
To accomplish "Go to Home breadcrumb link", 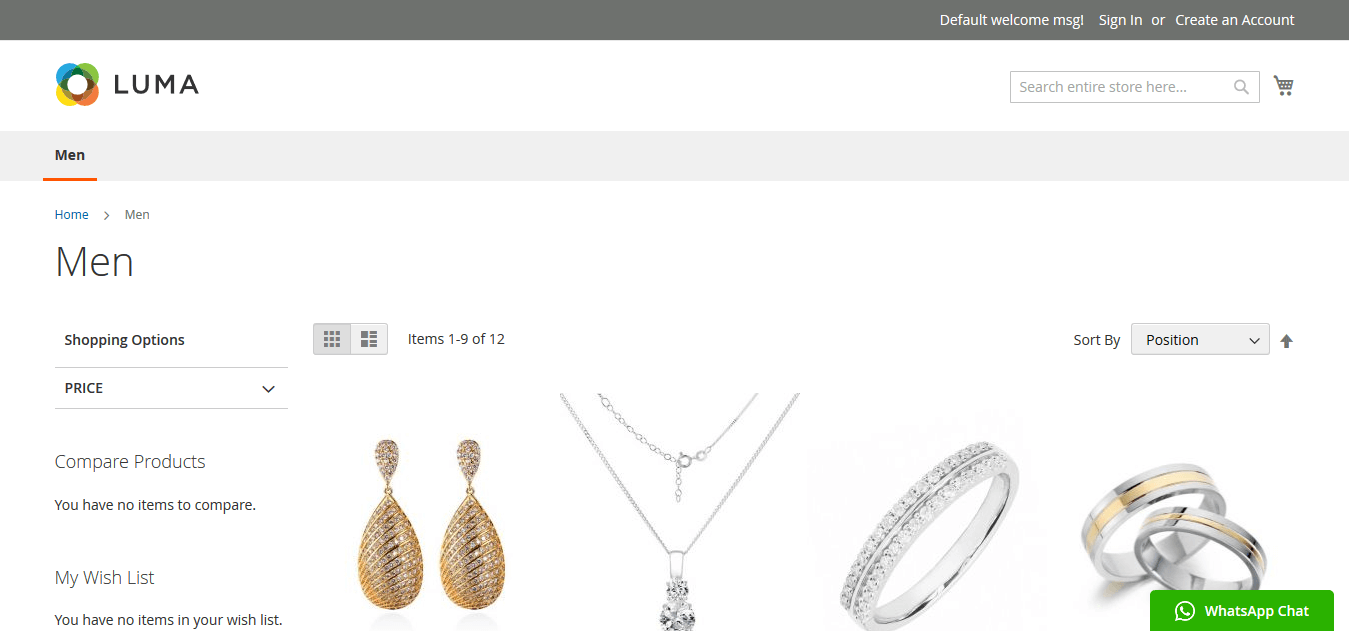I will tap(72, 215).
